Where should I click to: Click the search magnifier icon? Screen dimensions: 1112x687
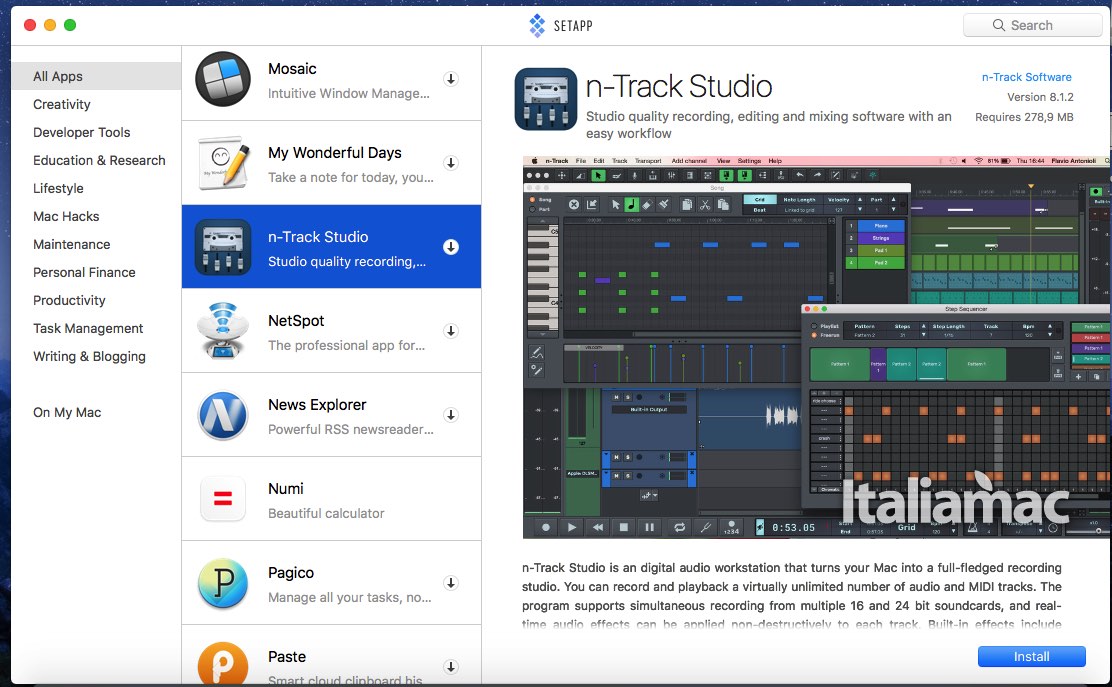(999, 25)
